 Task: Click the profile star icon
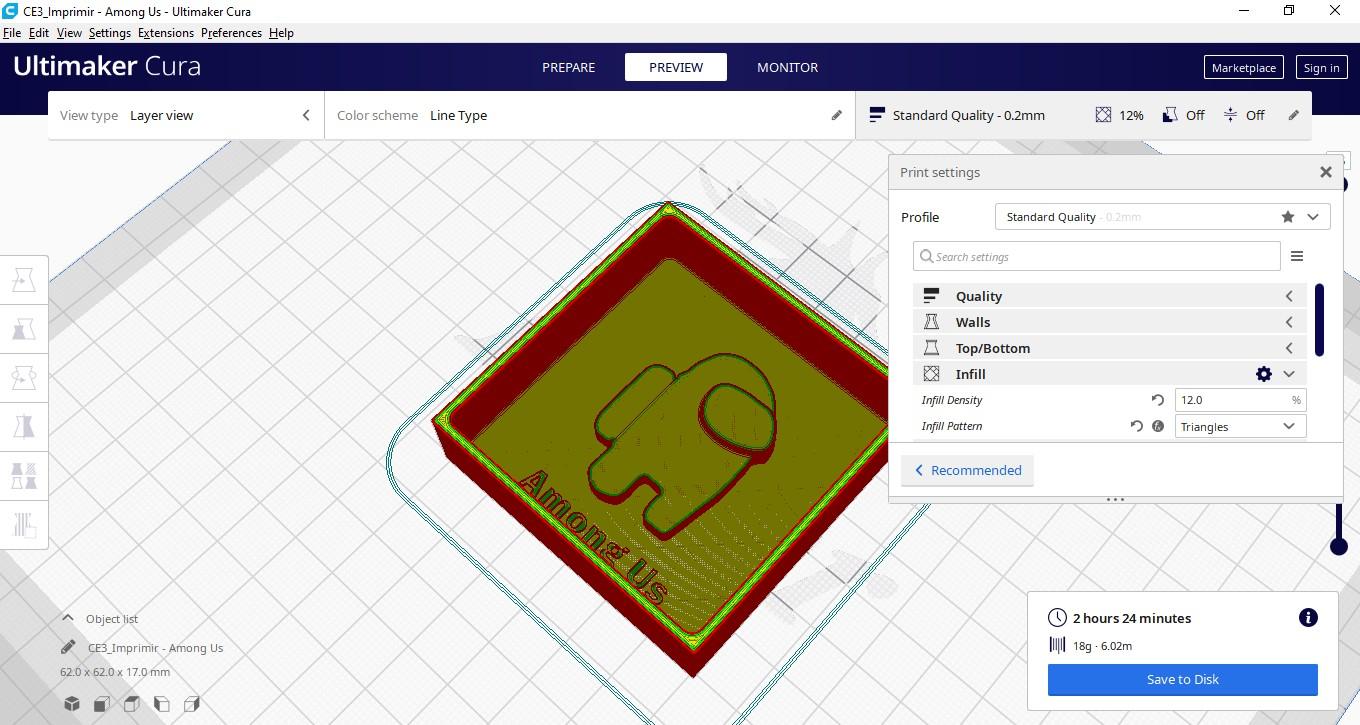click(x=1288, y=217)
